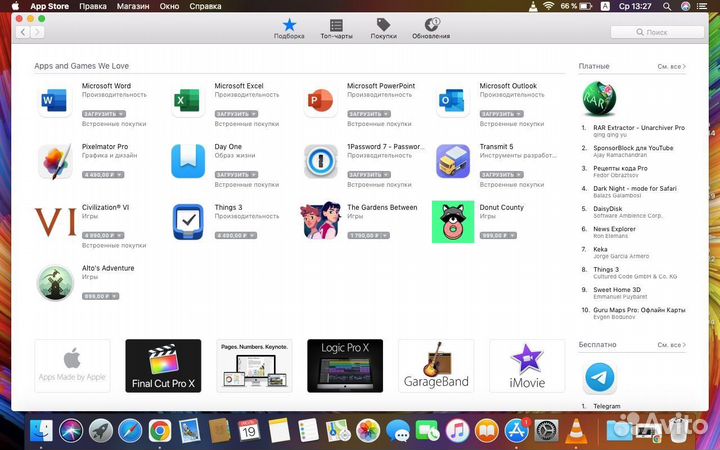Viewport: 720px width, 450px height.
Task: Open the Microsoft Outlook app icon
Action: (x=452, y=100)
